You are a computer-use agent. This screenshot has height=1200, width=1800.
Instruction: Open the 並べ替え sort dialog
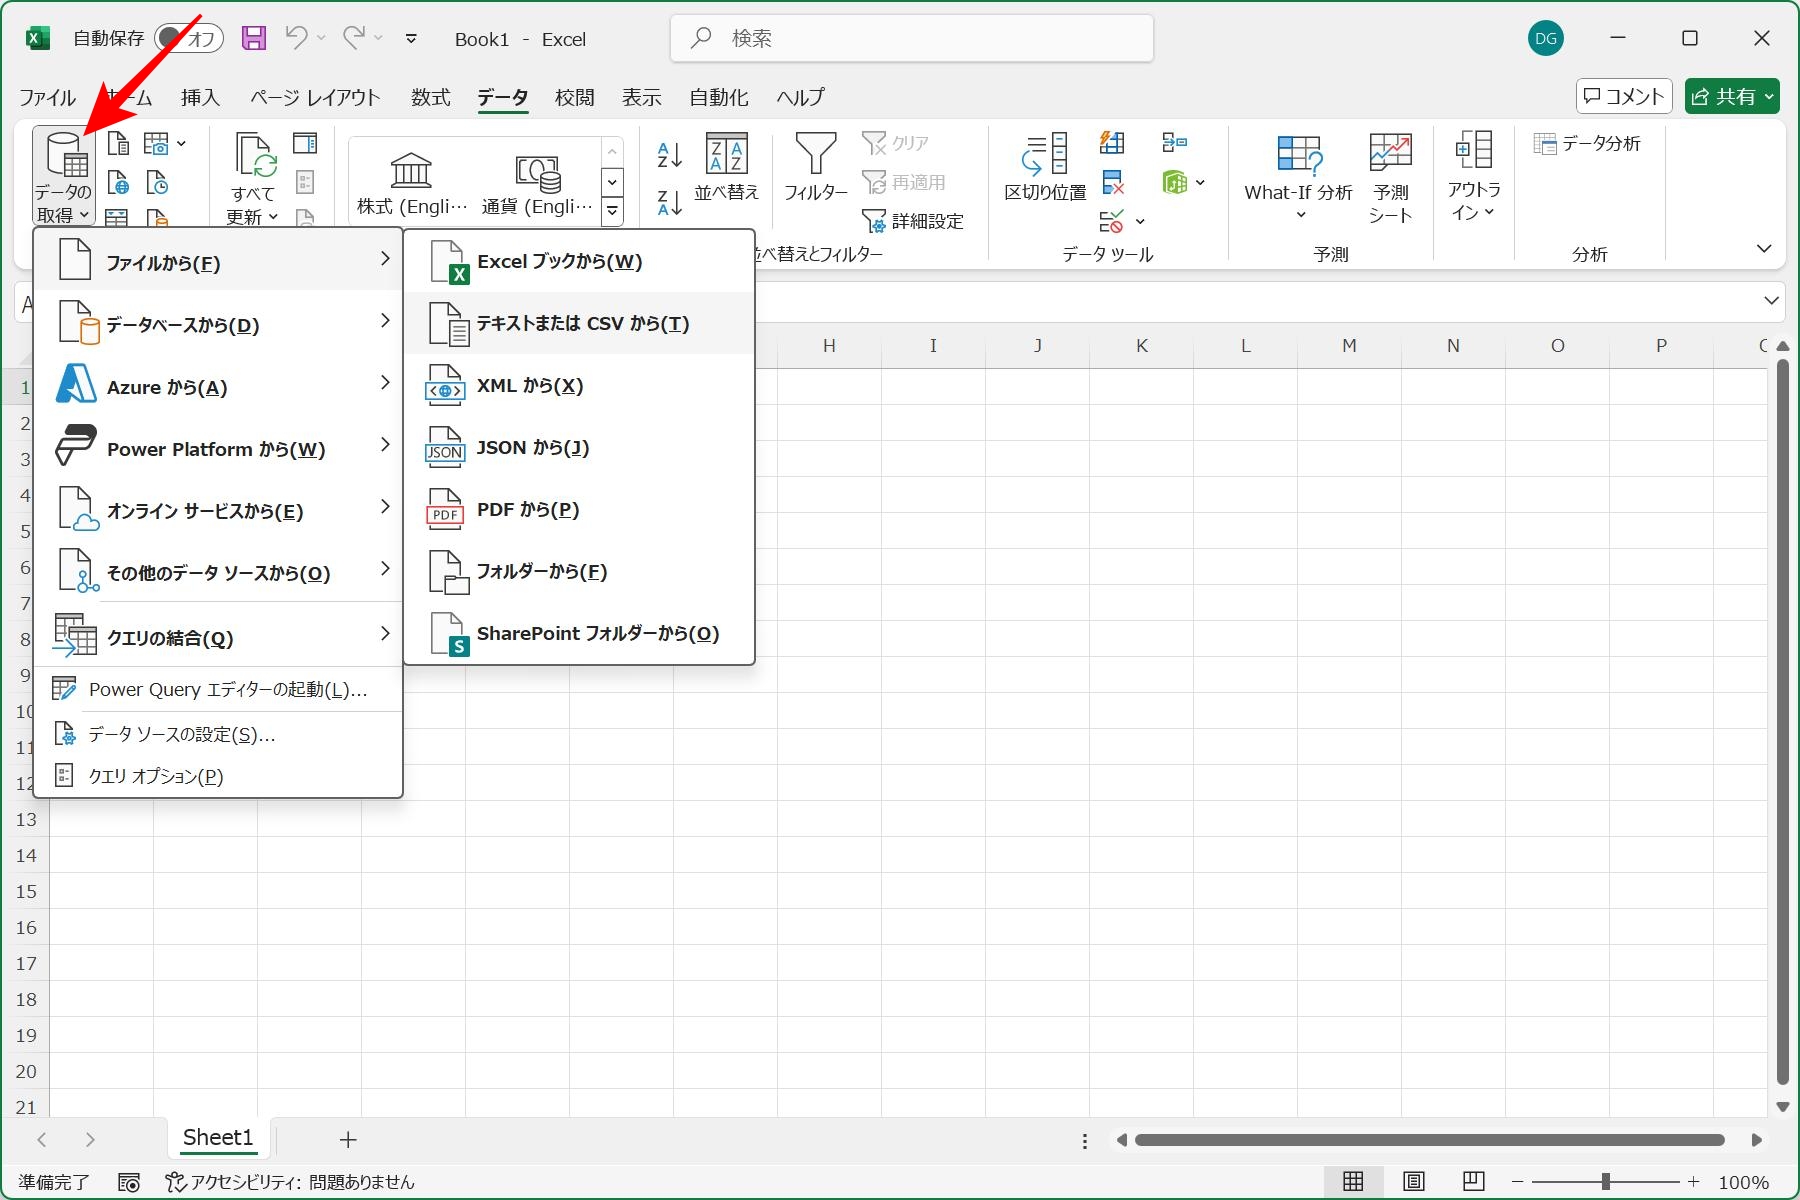tap(727, 166)
